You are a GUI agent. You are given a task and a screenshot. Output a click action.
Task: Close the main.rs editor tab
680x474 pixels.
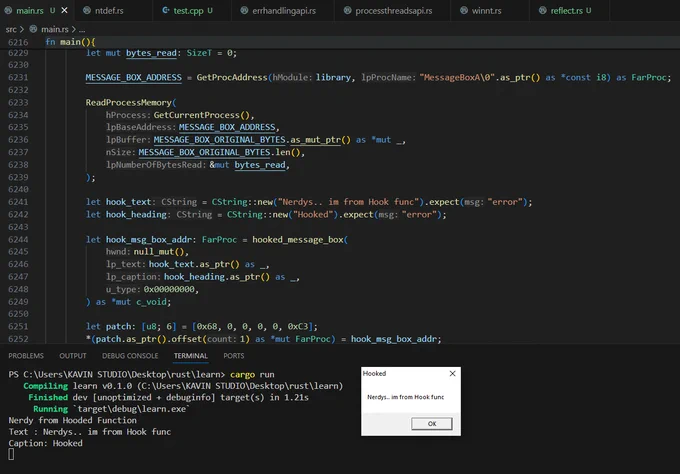point(64,10)
